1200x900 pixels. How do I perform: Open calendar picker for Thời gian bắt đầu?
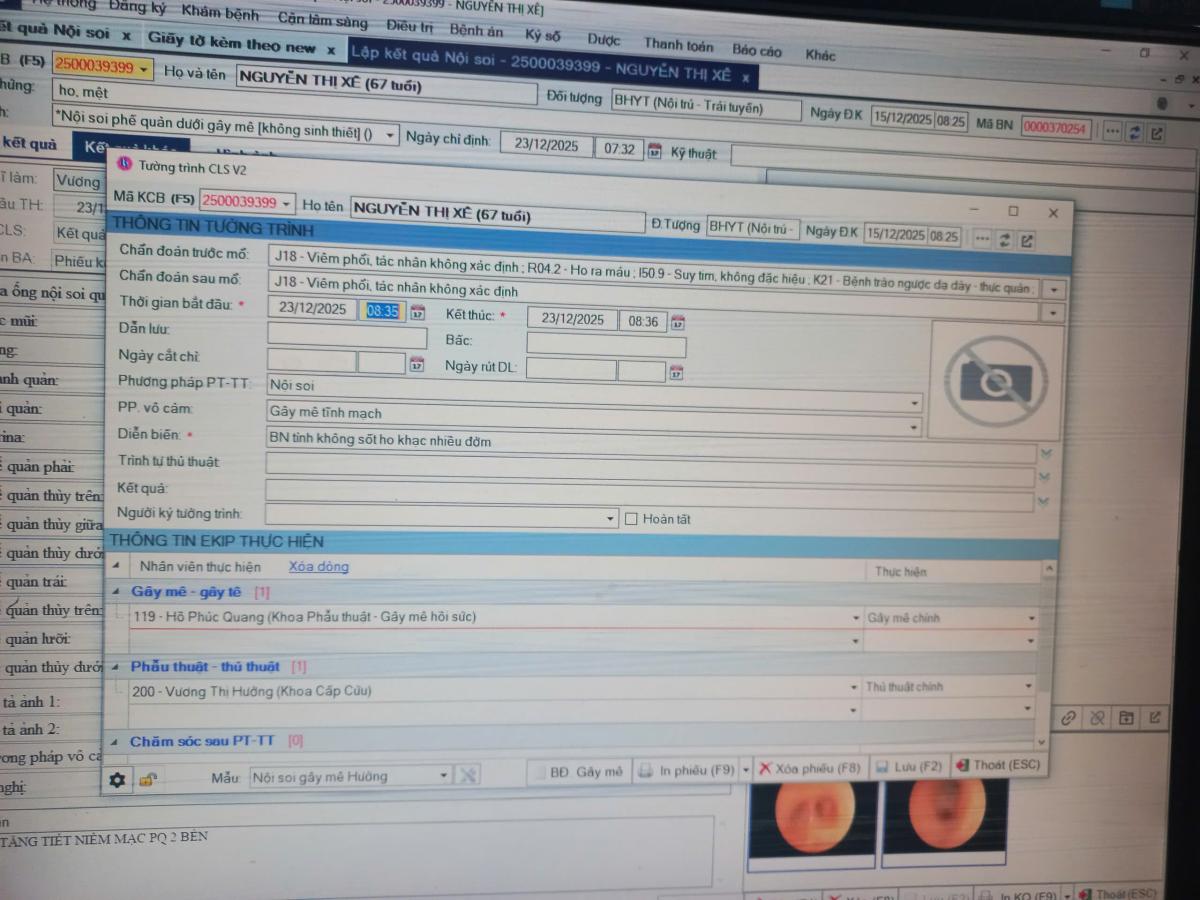tap(418, 312)
